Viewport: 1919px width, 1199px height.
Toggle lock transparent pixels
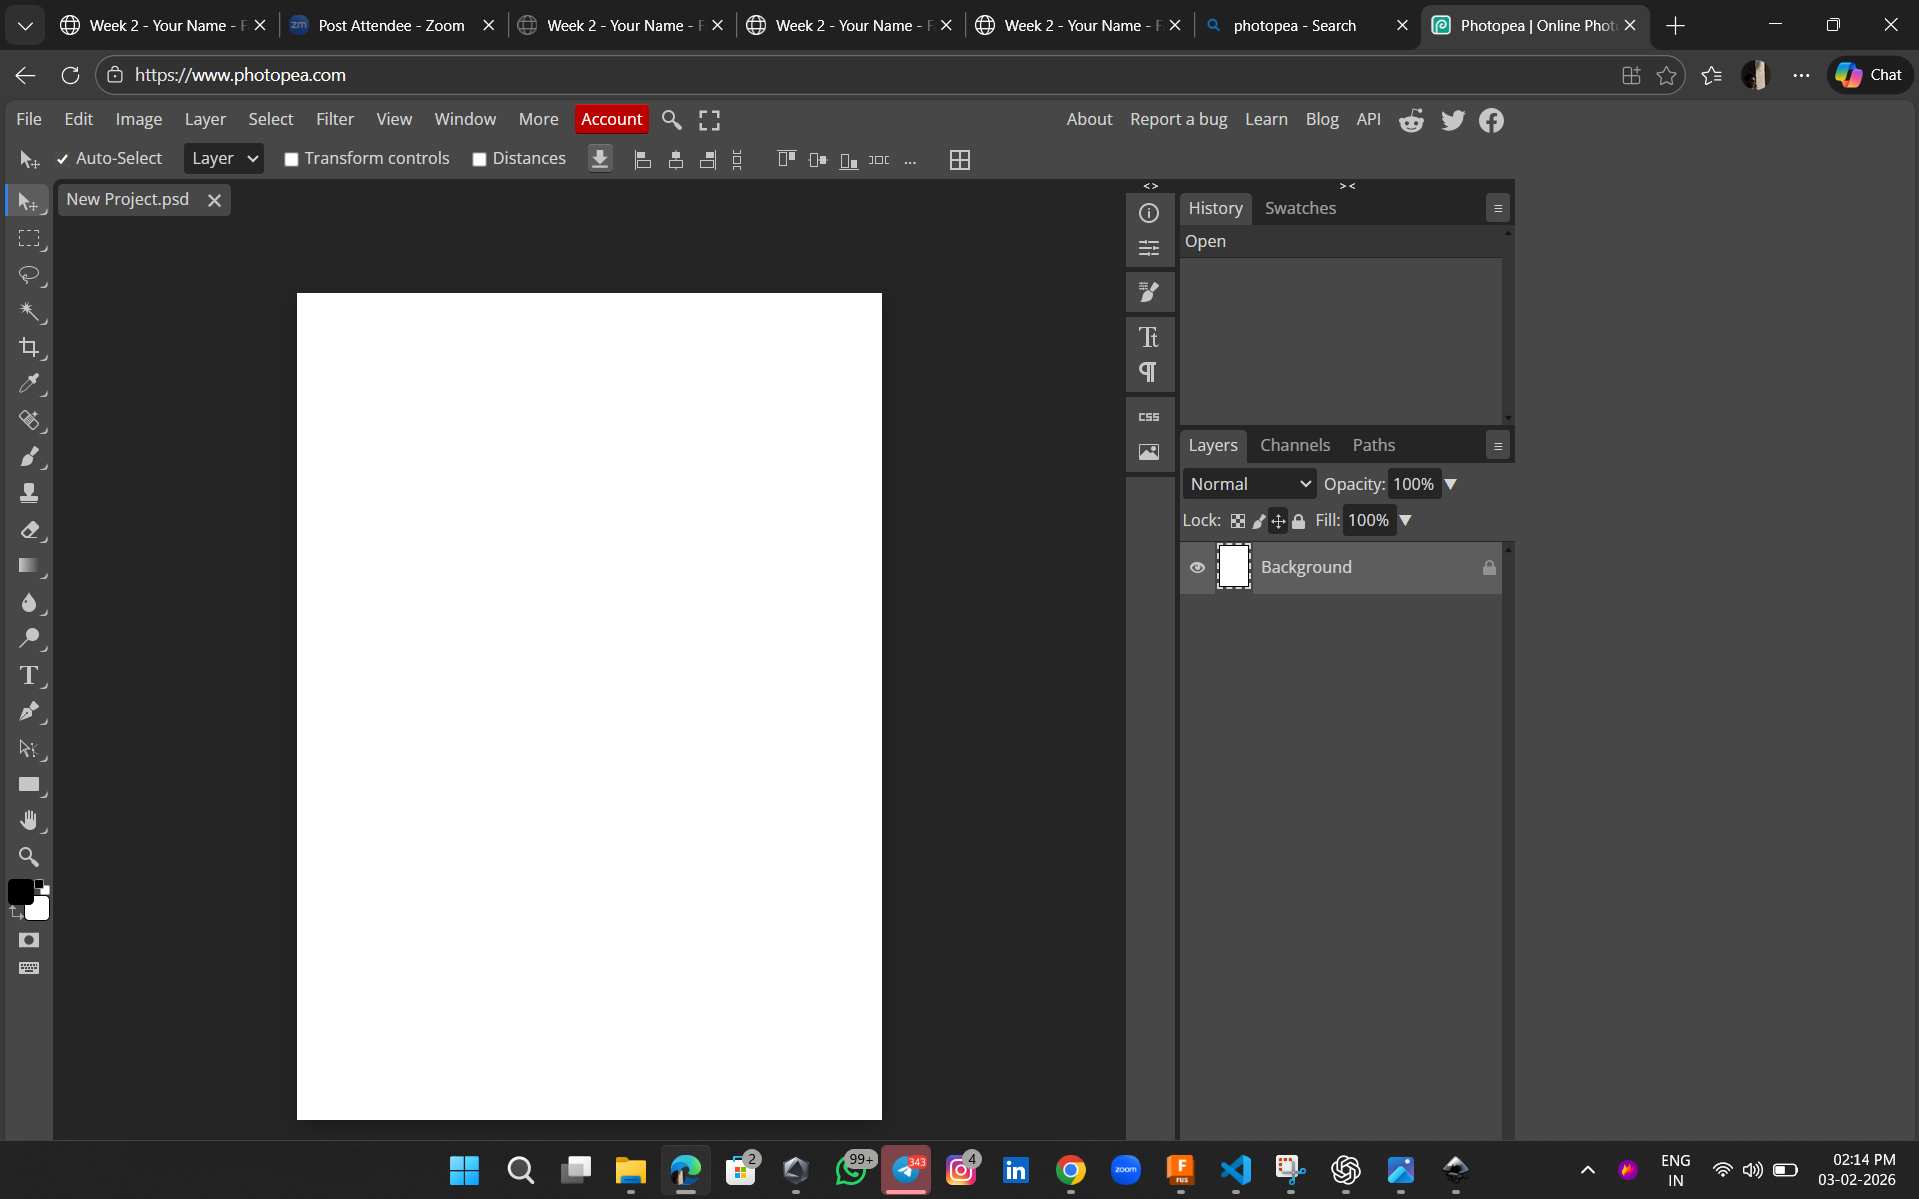[x=1238, y=521]
